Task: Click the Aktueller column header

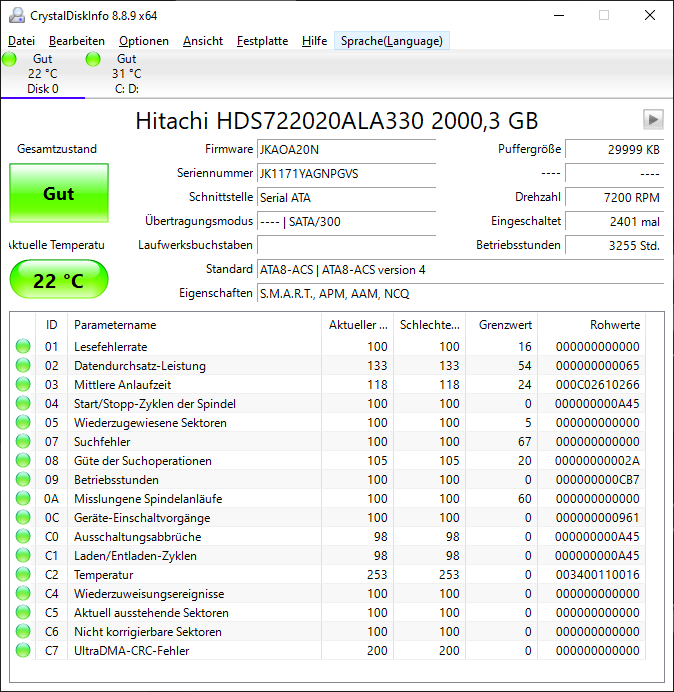Action: pos(358,325)
